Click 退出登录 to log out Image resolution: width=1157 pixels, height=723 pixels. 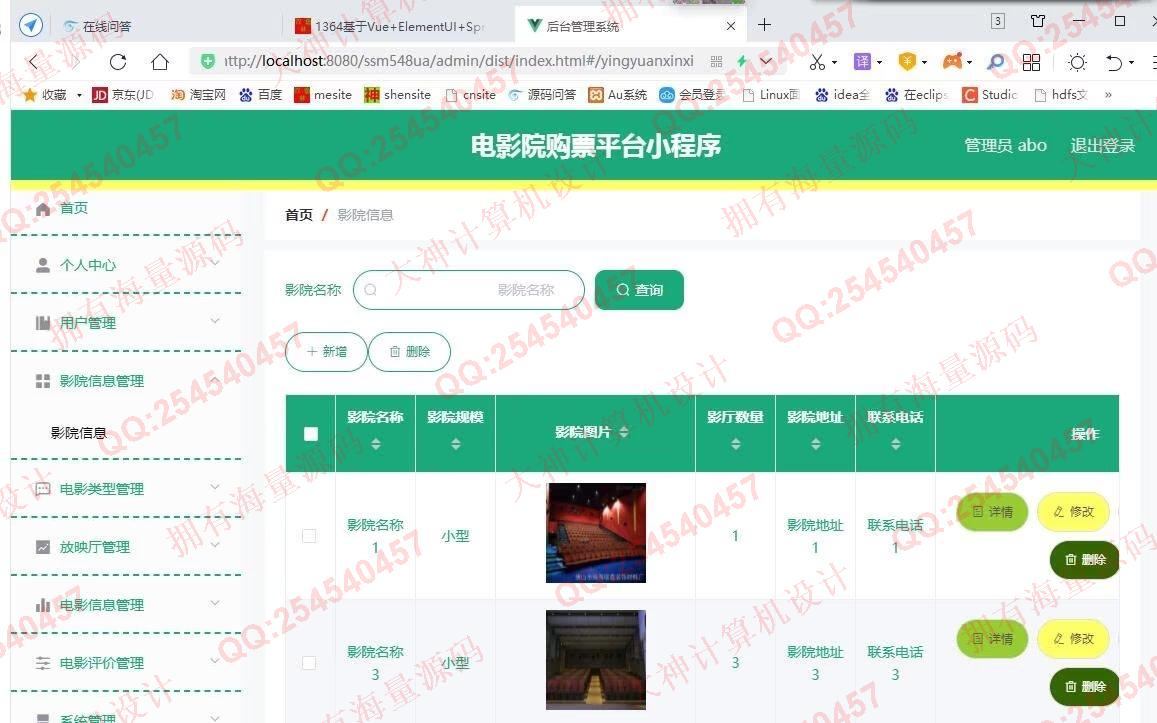(x=1102, y=145)
